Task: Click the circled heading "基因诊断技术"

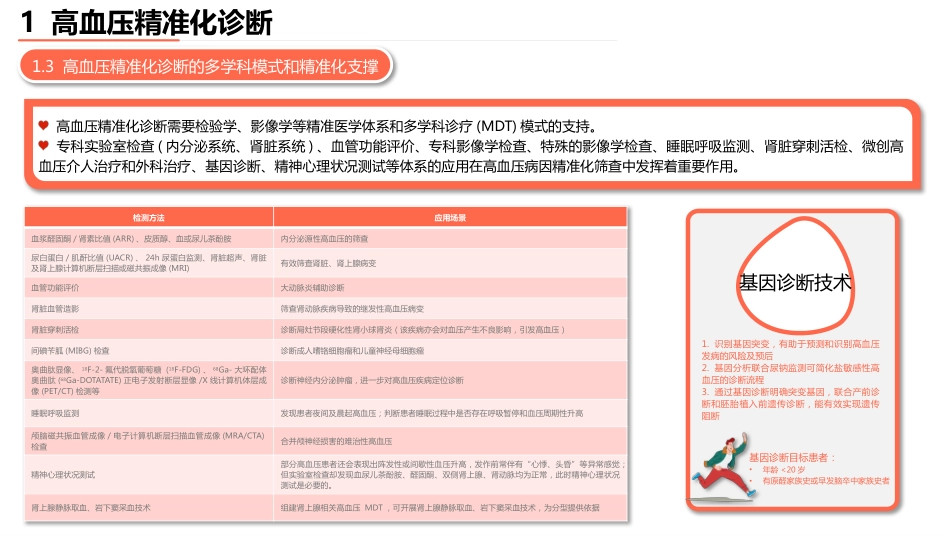Action: point(795,282)
